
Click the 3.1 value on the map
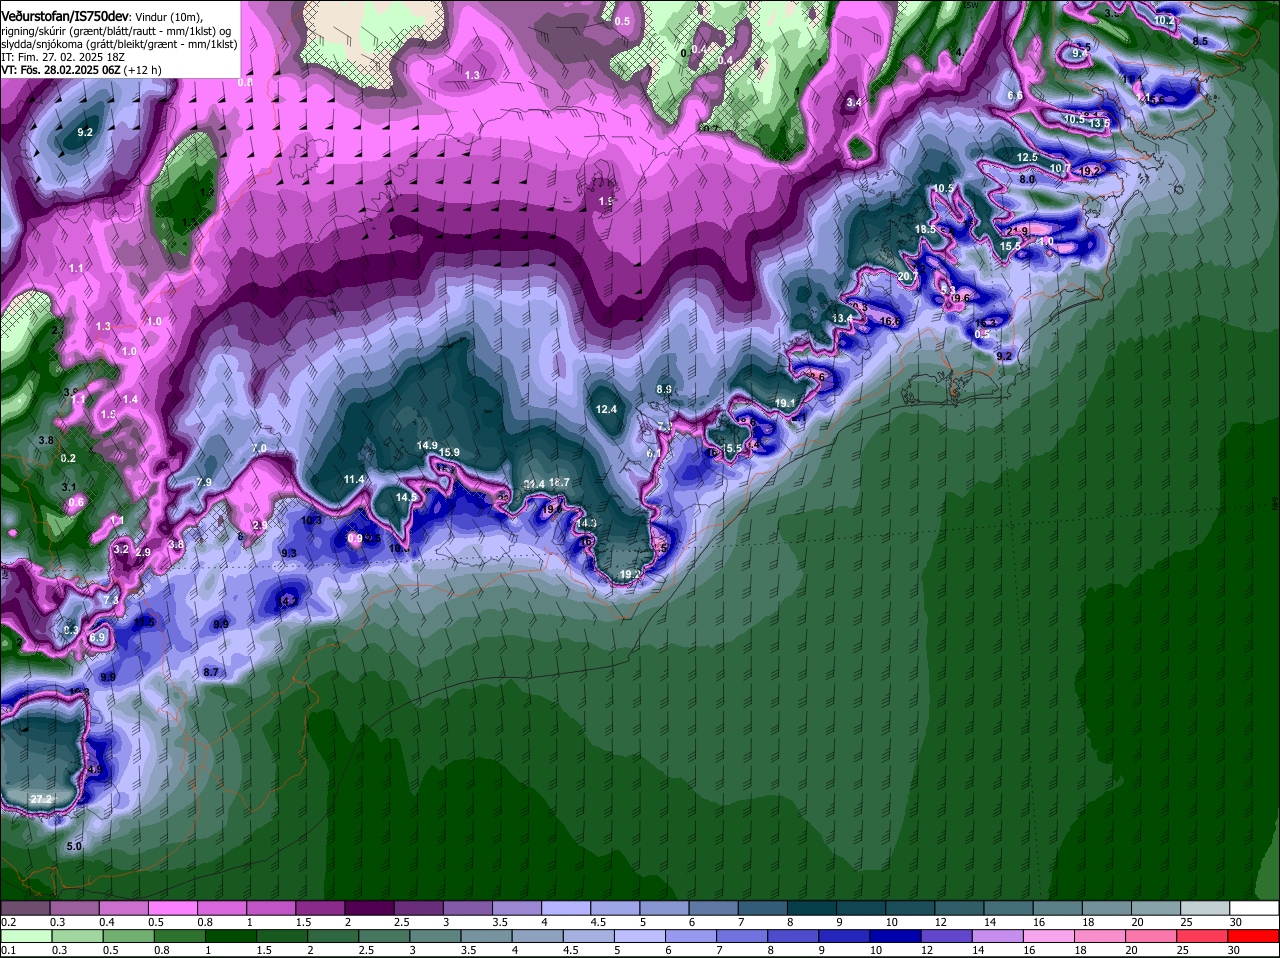click(x=69, y=487)
